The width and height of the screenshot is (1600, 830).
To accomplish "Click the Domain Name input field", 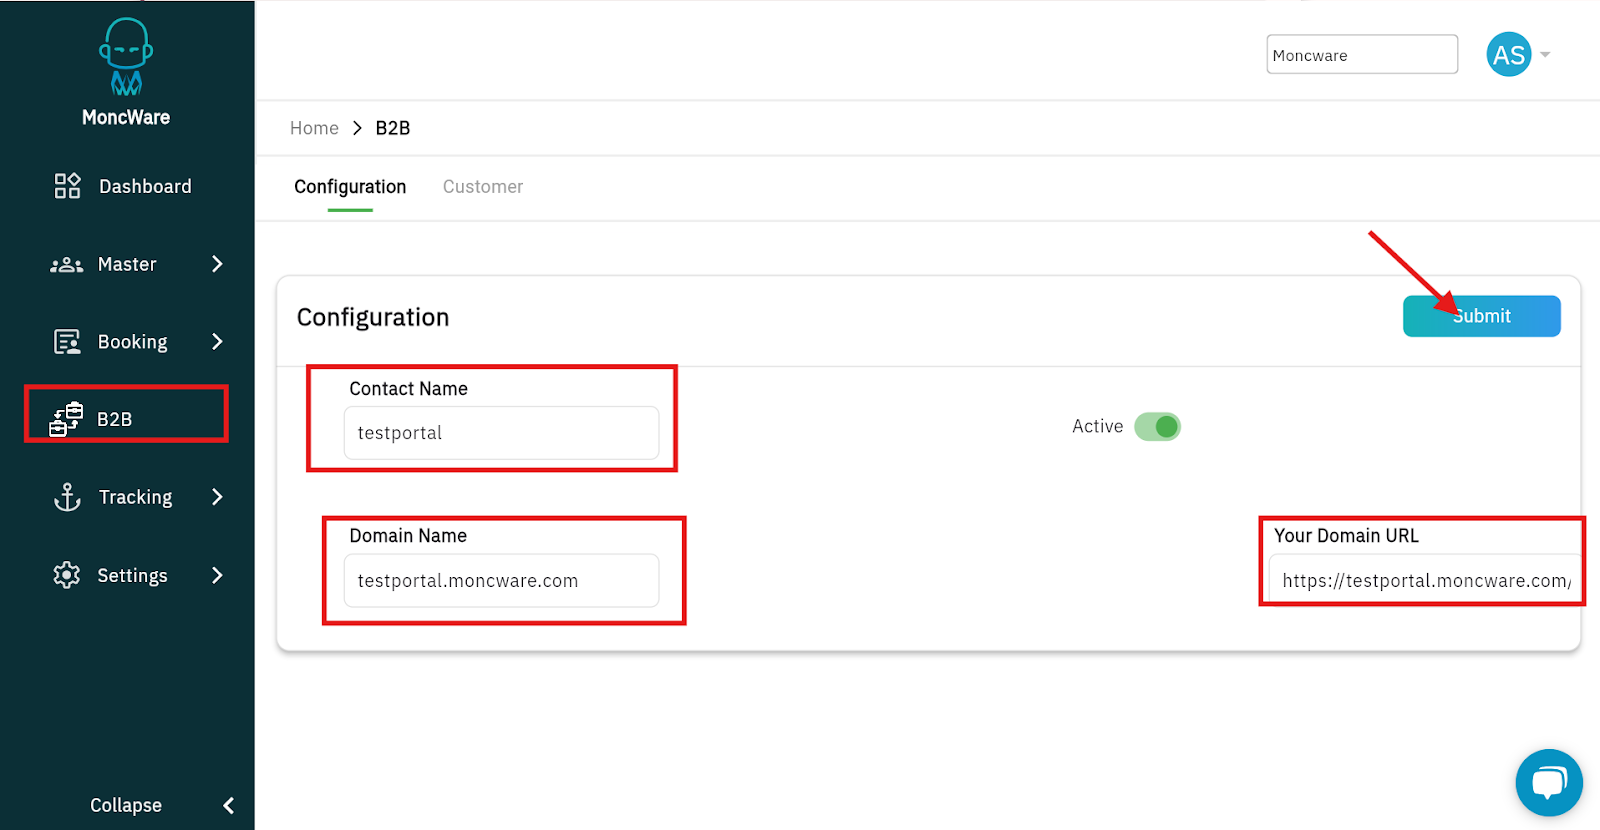I will coord(501,581).
